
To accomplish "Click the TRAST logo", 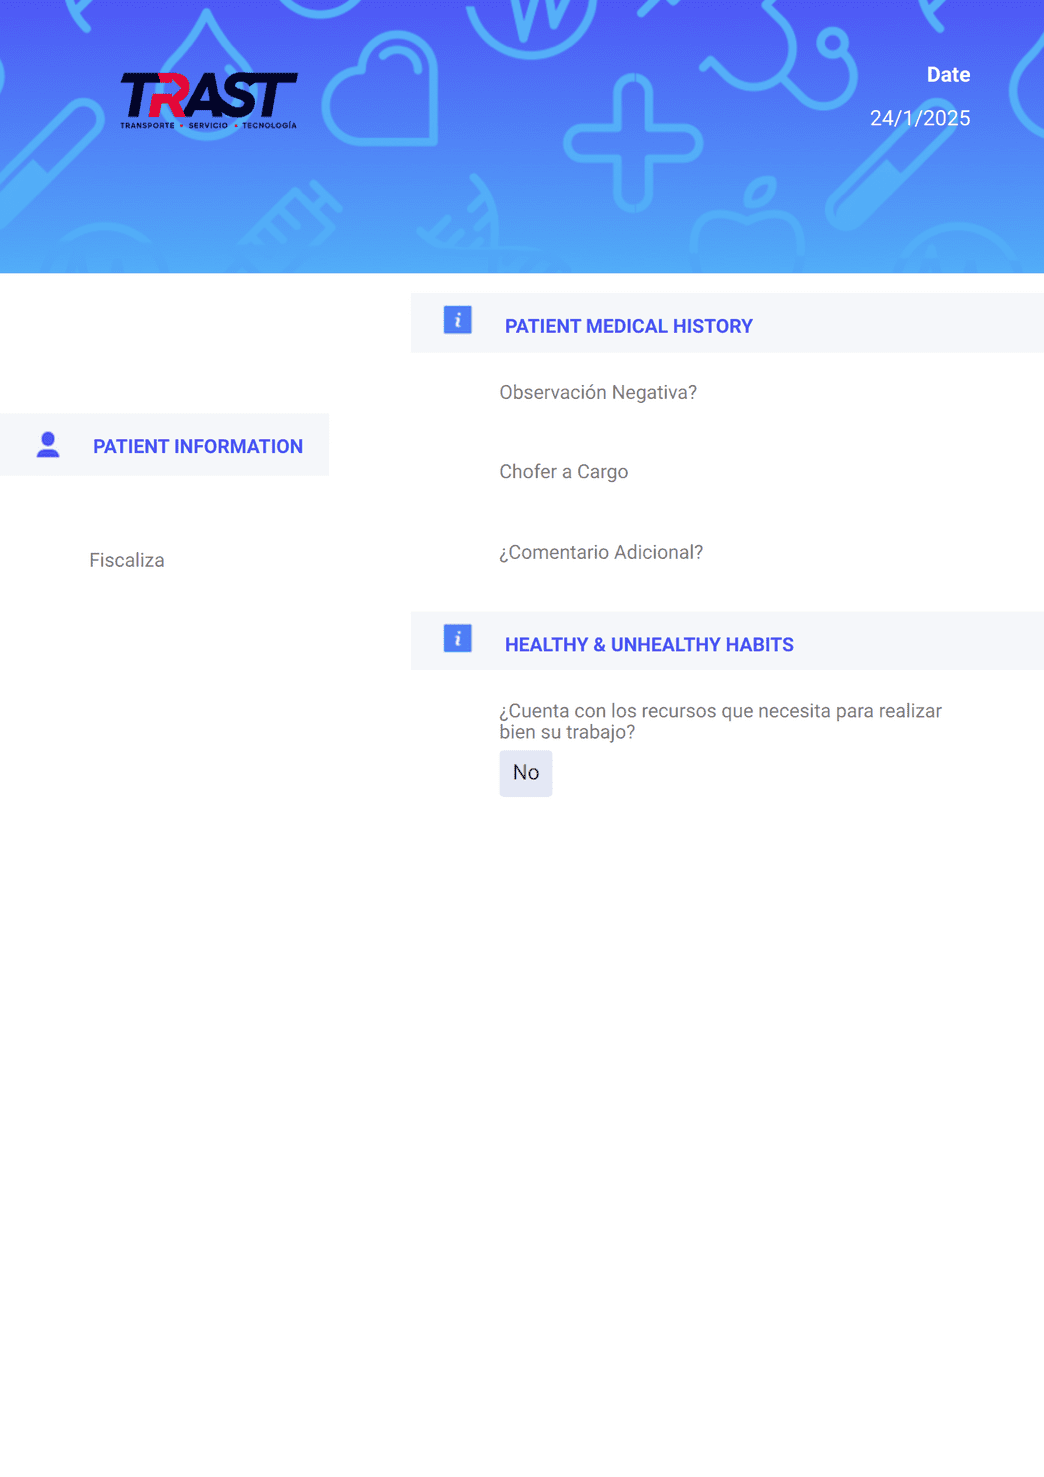I will tap(208, 100).
